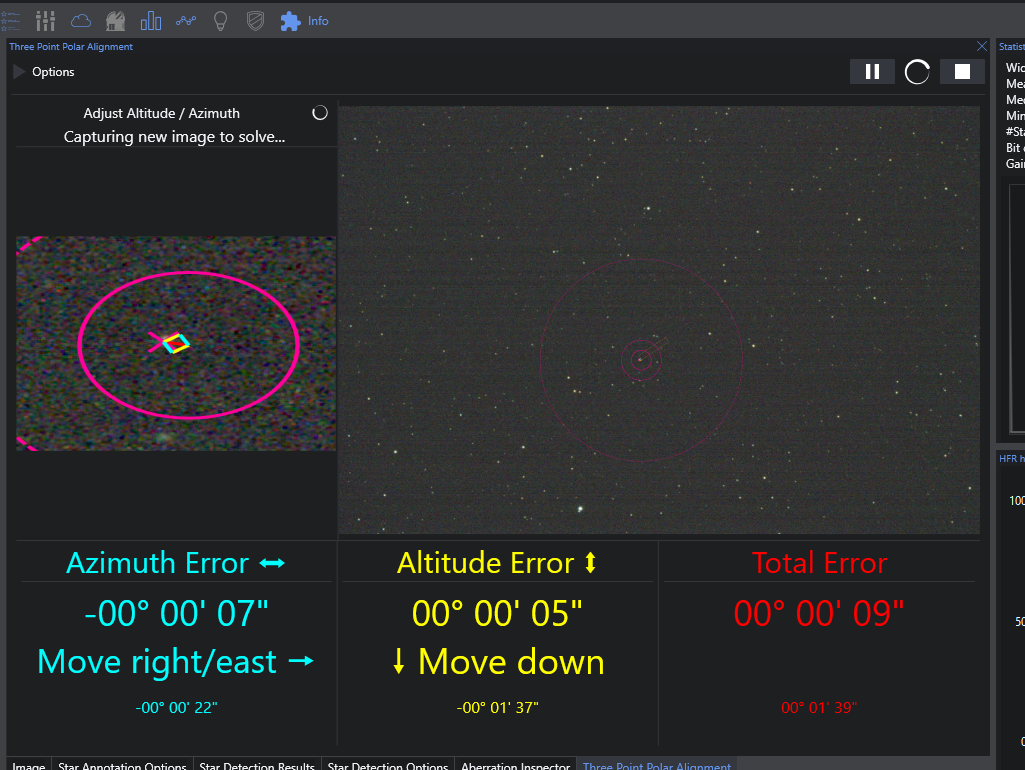Image resolution: width=1025 pixels, height=770 pixels.
Task: Click the initial total error 00° 01' 39"
Action: pos(818,708)
